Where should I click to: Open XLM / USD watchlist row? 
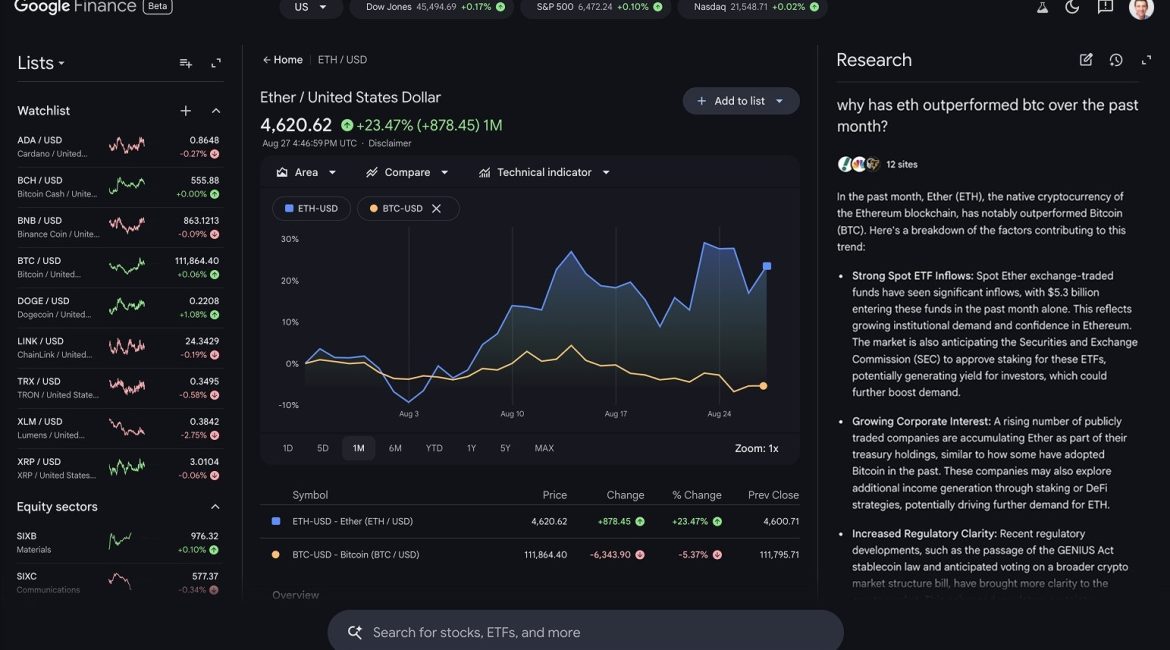[x=118, y=428]
